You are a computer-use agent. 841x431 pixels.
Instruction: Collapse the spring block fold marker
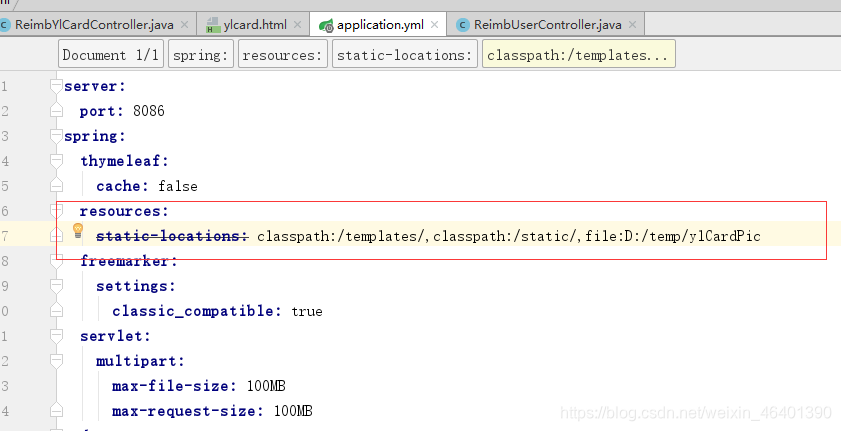tap(56, 137)
